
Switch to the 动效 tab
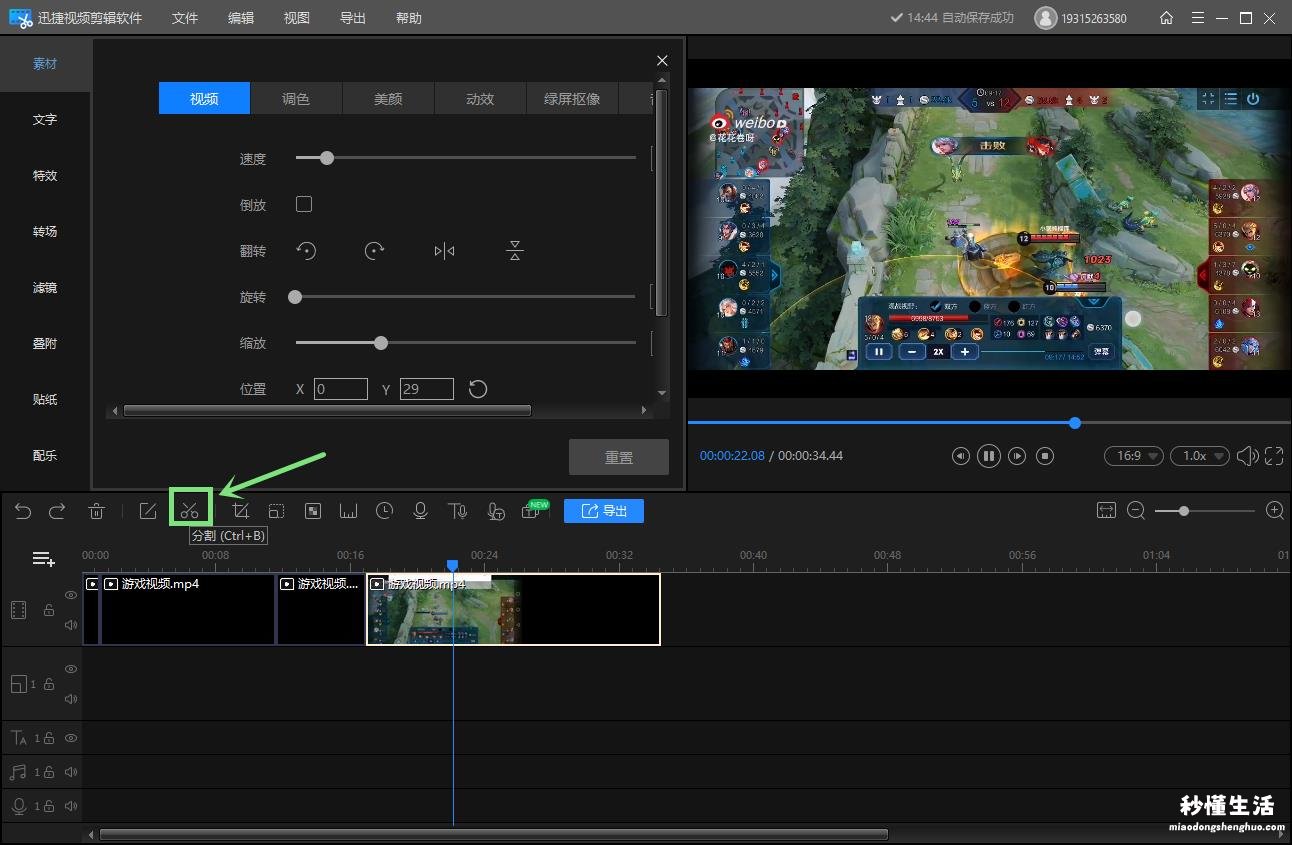click(480, 98)
